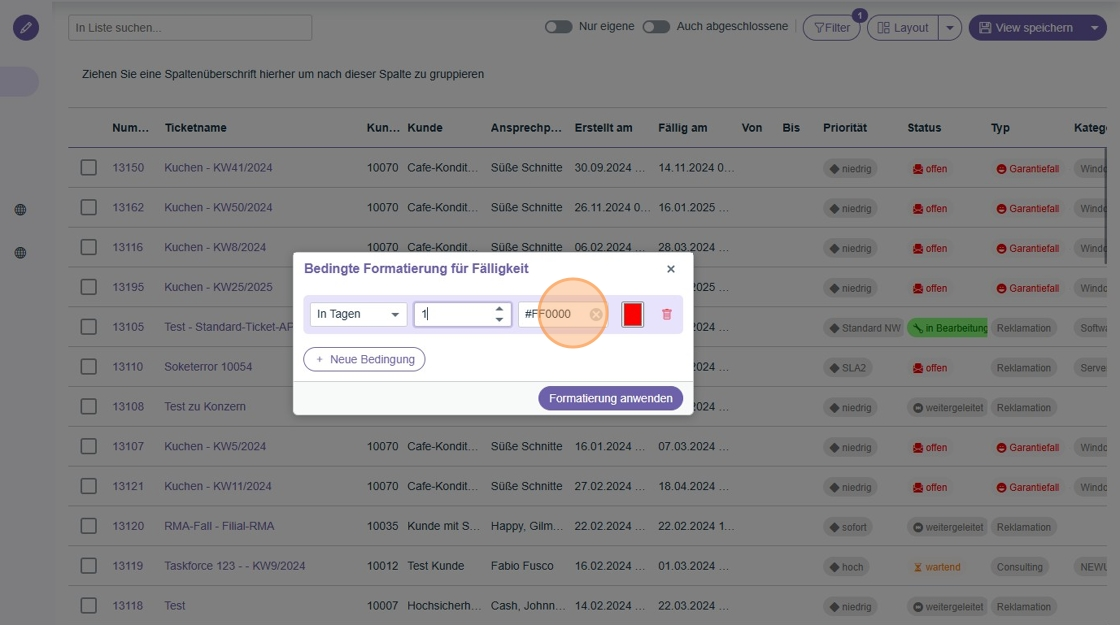Viewport: 1120px width, 625px height.
Task: Add a Neue Bedingung
Action: (x=364, y=359)
